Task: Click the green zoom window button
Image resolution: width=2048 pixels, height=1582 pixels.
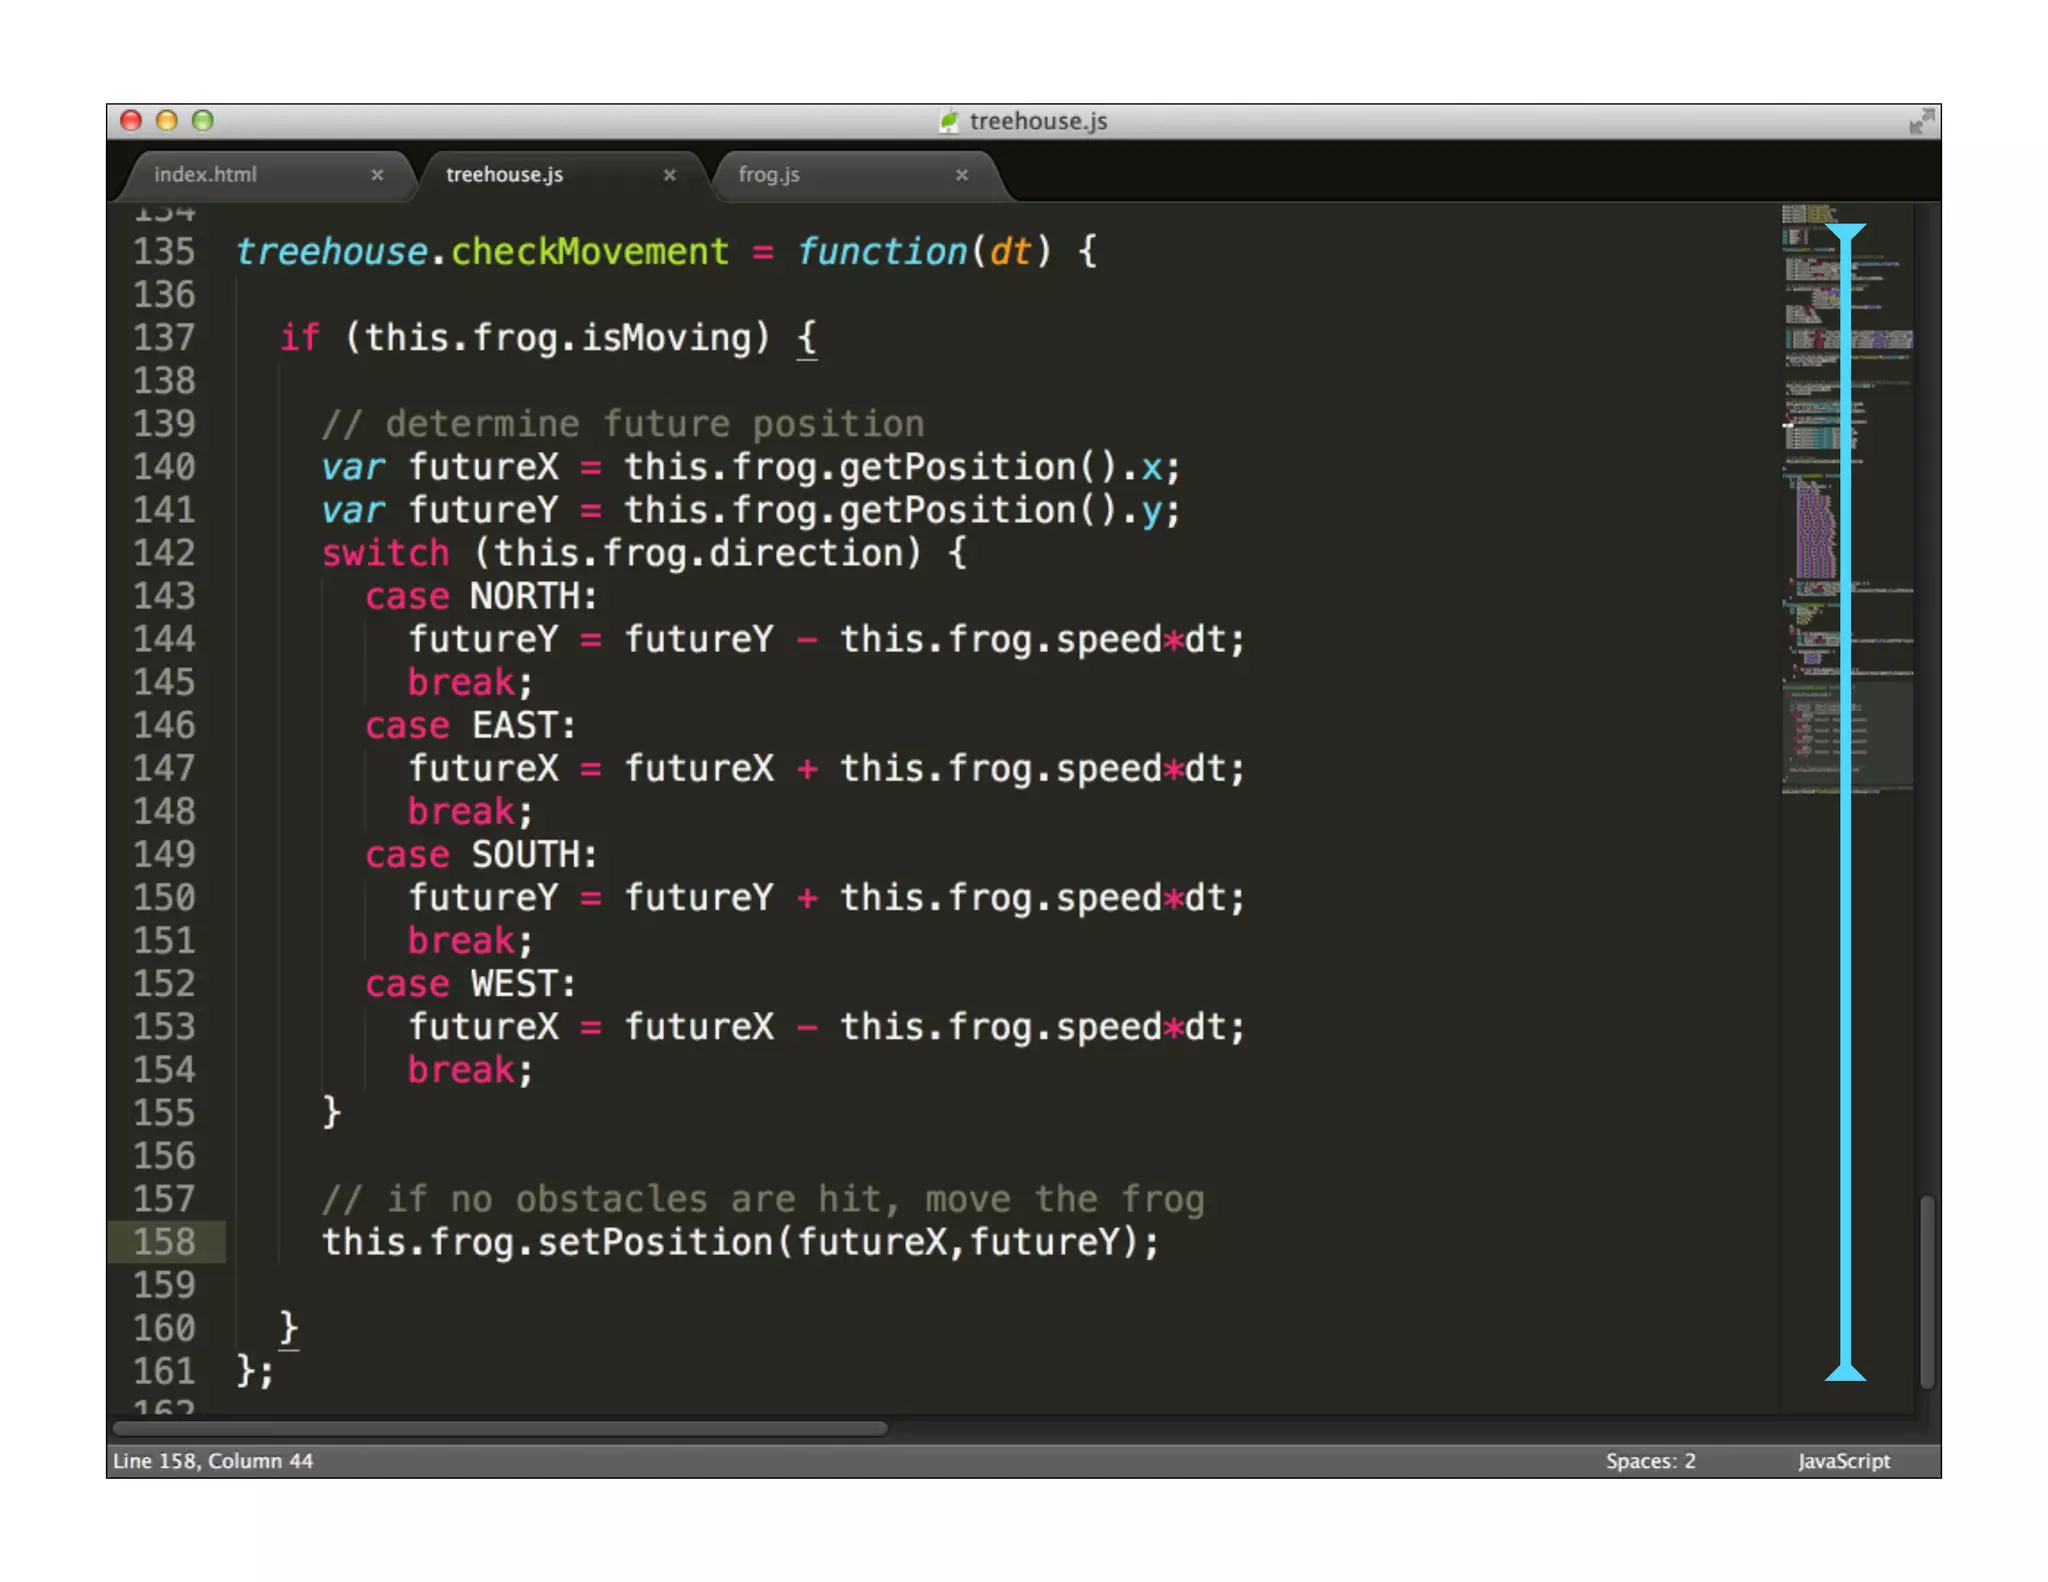Action: [203, 121]
